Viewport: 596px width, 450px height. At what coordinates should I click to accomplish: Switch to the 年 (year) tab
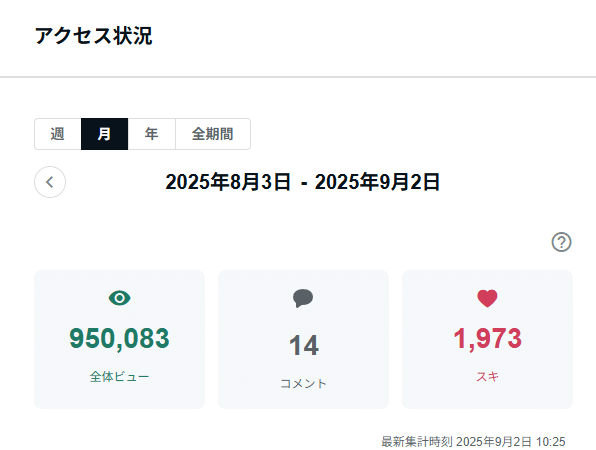(152, 134)
